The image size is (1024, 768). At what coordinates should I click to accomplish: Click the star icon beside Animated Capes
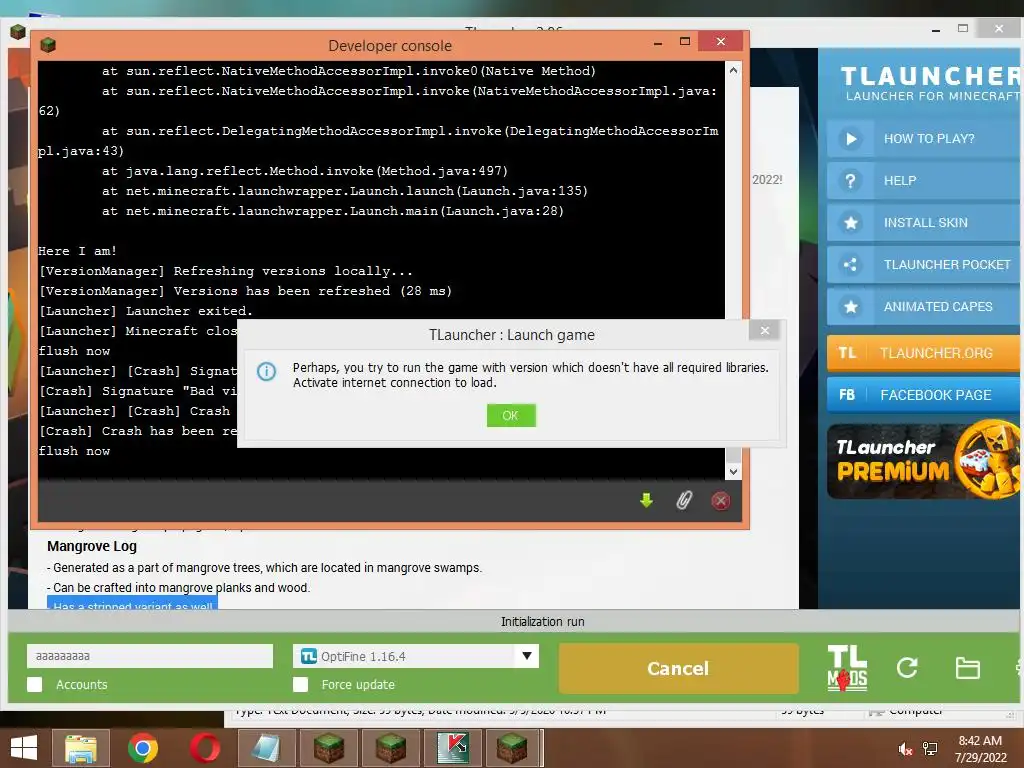(x=850, y=306)
